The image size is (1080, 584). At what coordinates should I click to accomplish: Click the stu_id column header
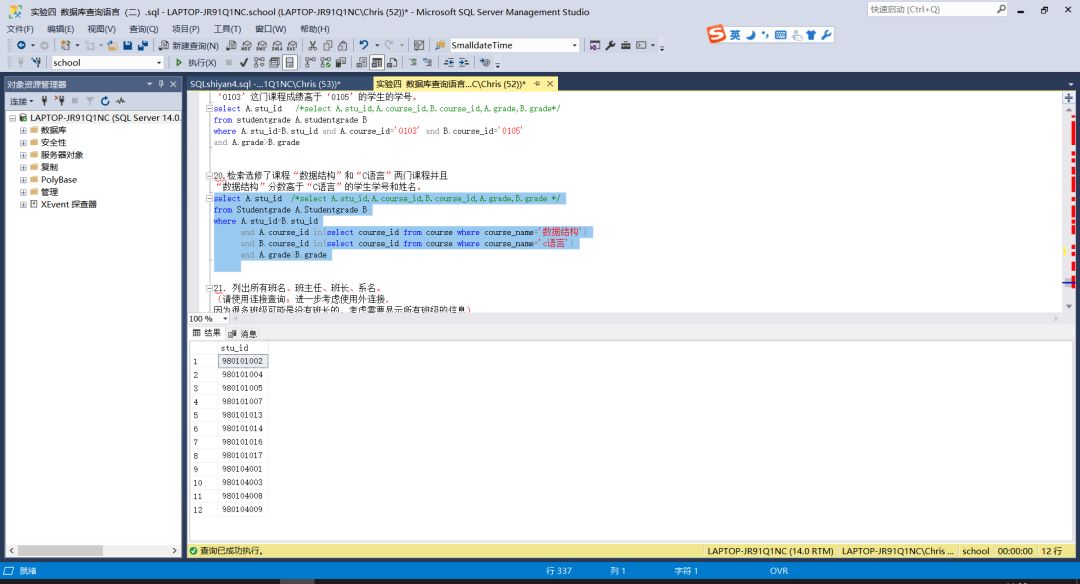tap(242, 348)
